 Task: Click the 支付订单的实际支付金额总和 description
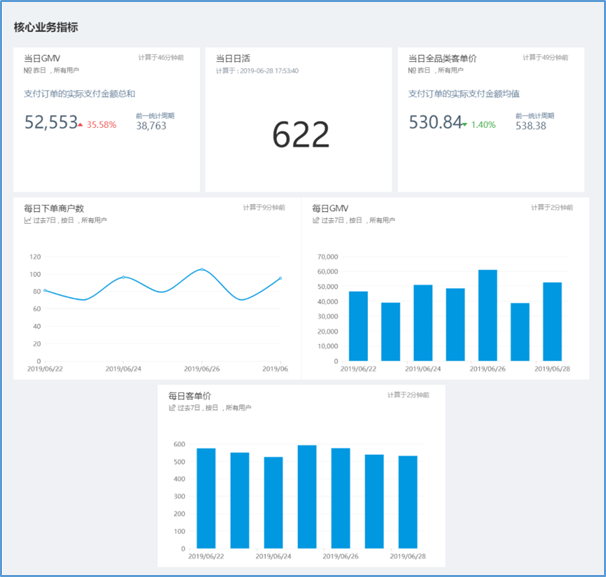(x=80, y=94)
